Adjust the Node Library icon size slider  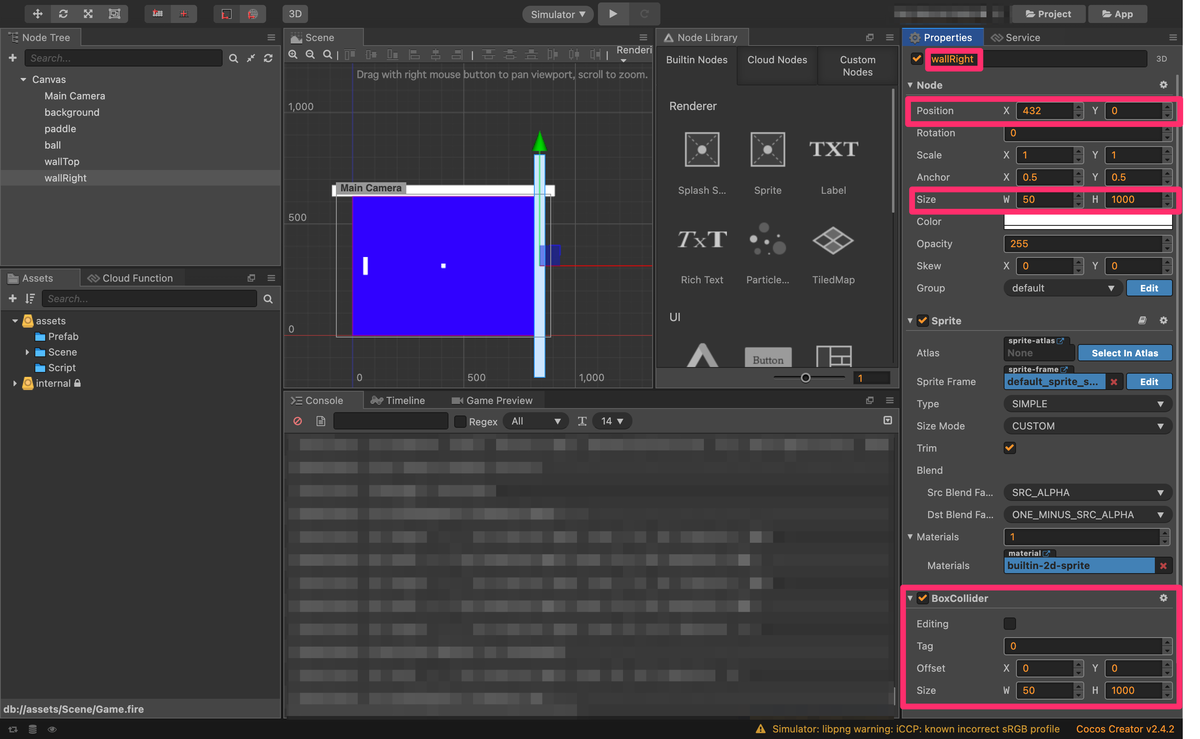point(806,378)
